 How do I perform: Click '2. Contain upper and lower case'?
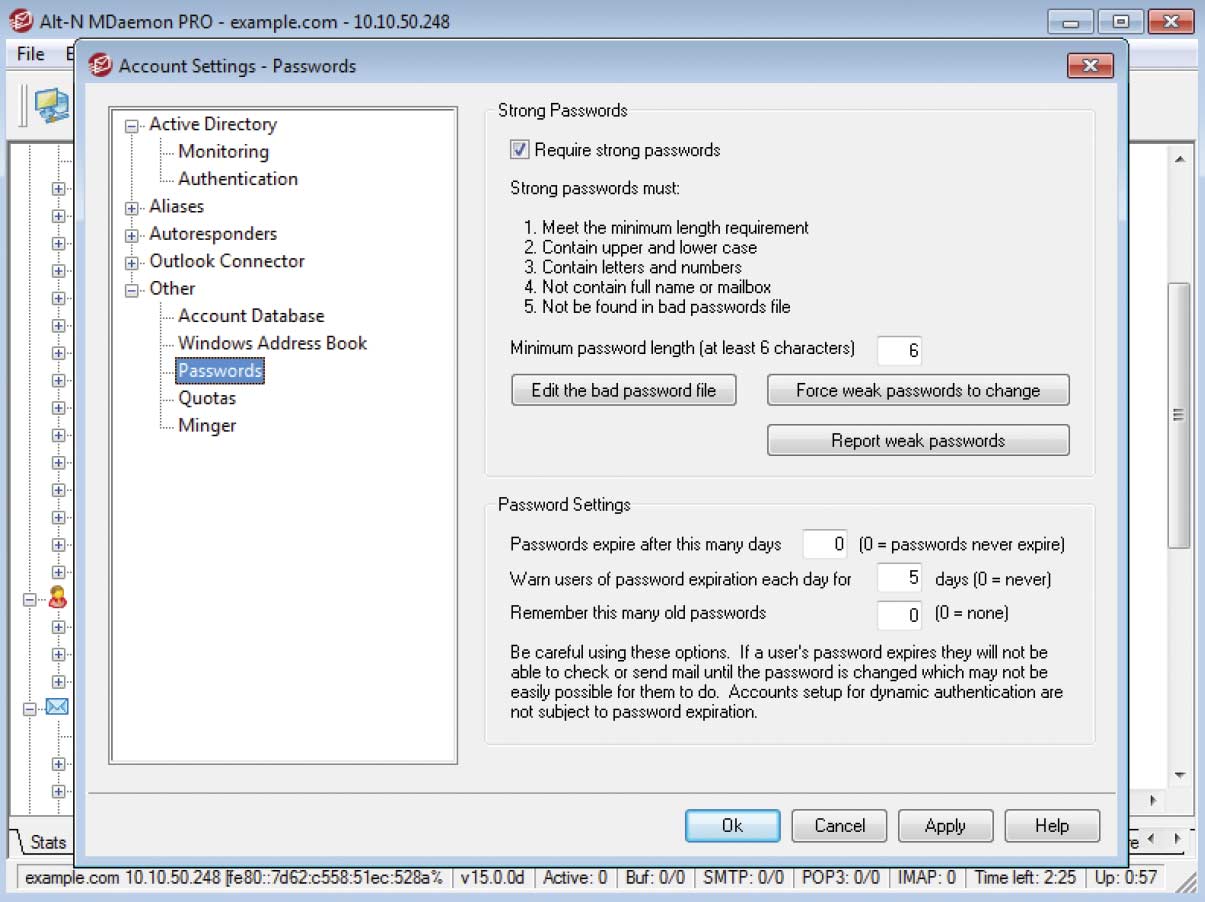pos(641,247)
